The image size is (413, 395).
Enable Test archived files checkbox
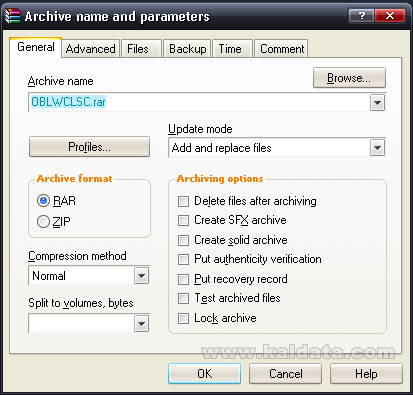click(183, 298)
